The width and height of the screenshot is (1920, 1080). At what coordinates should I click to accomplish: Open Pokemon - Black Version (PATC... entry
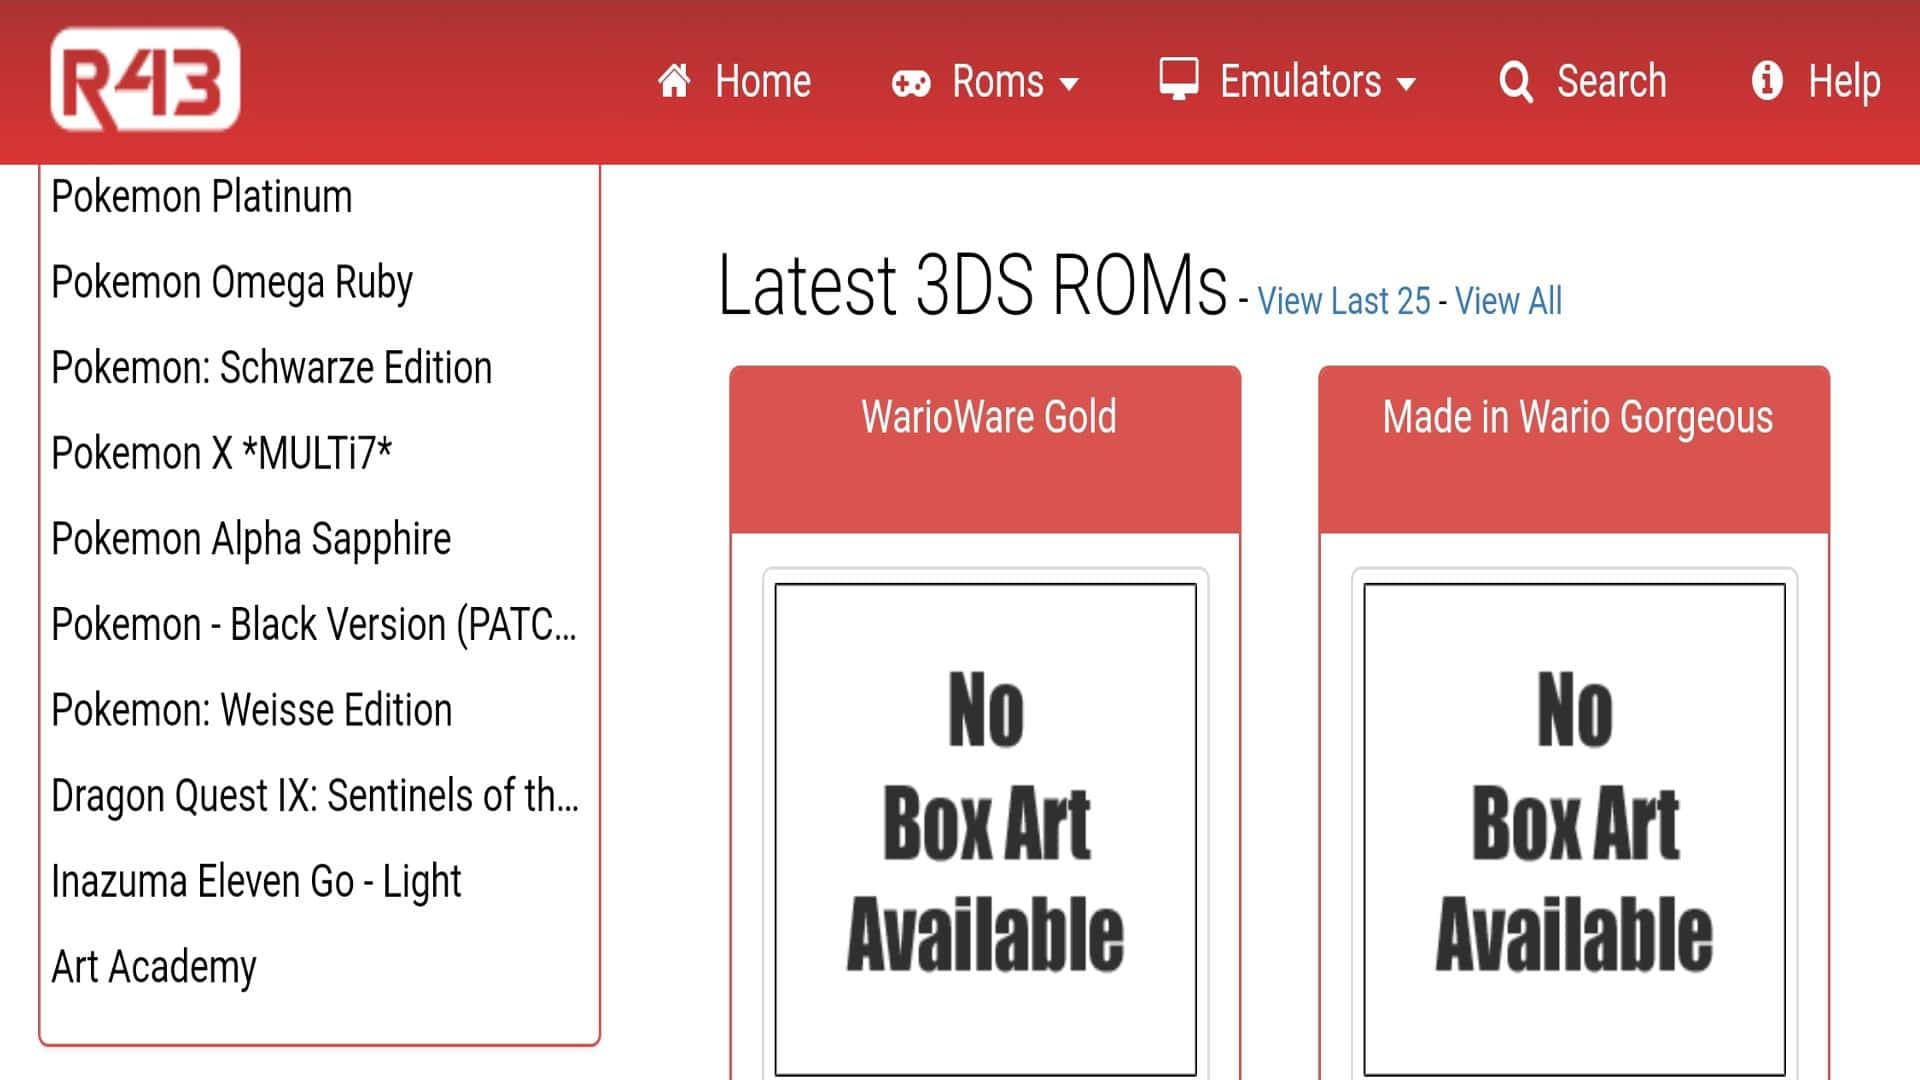(314, 625)
